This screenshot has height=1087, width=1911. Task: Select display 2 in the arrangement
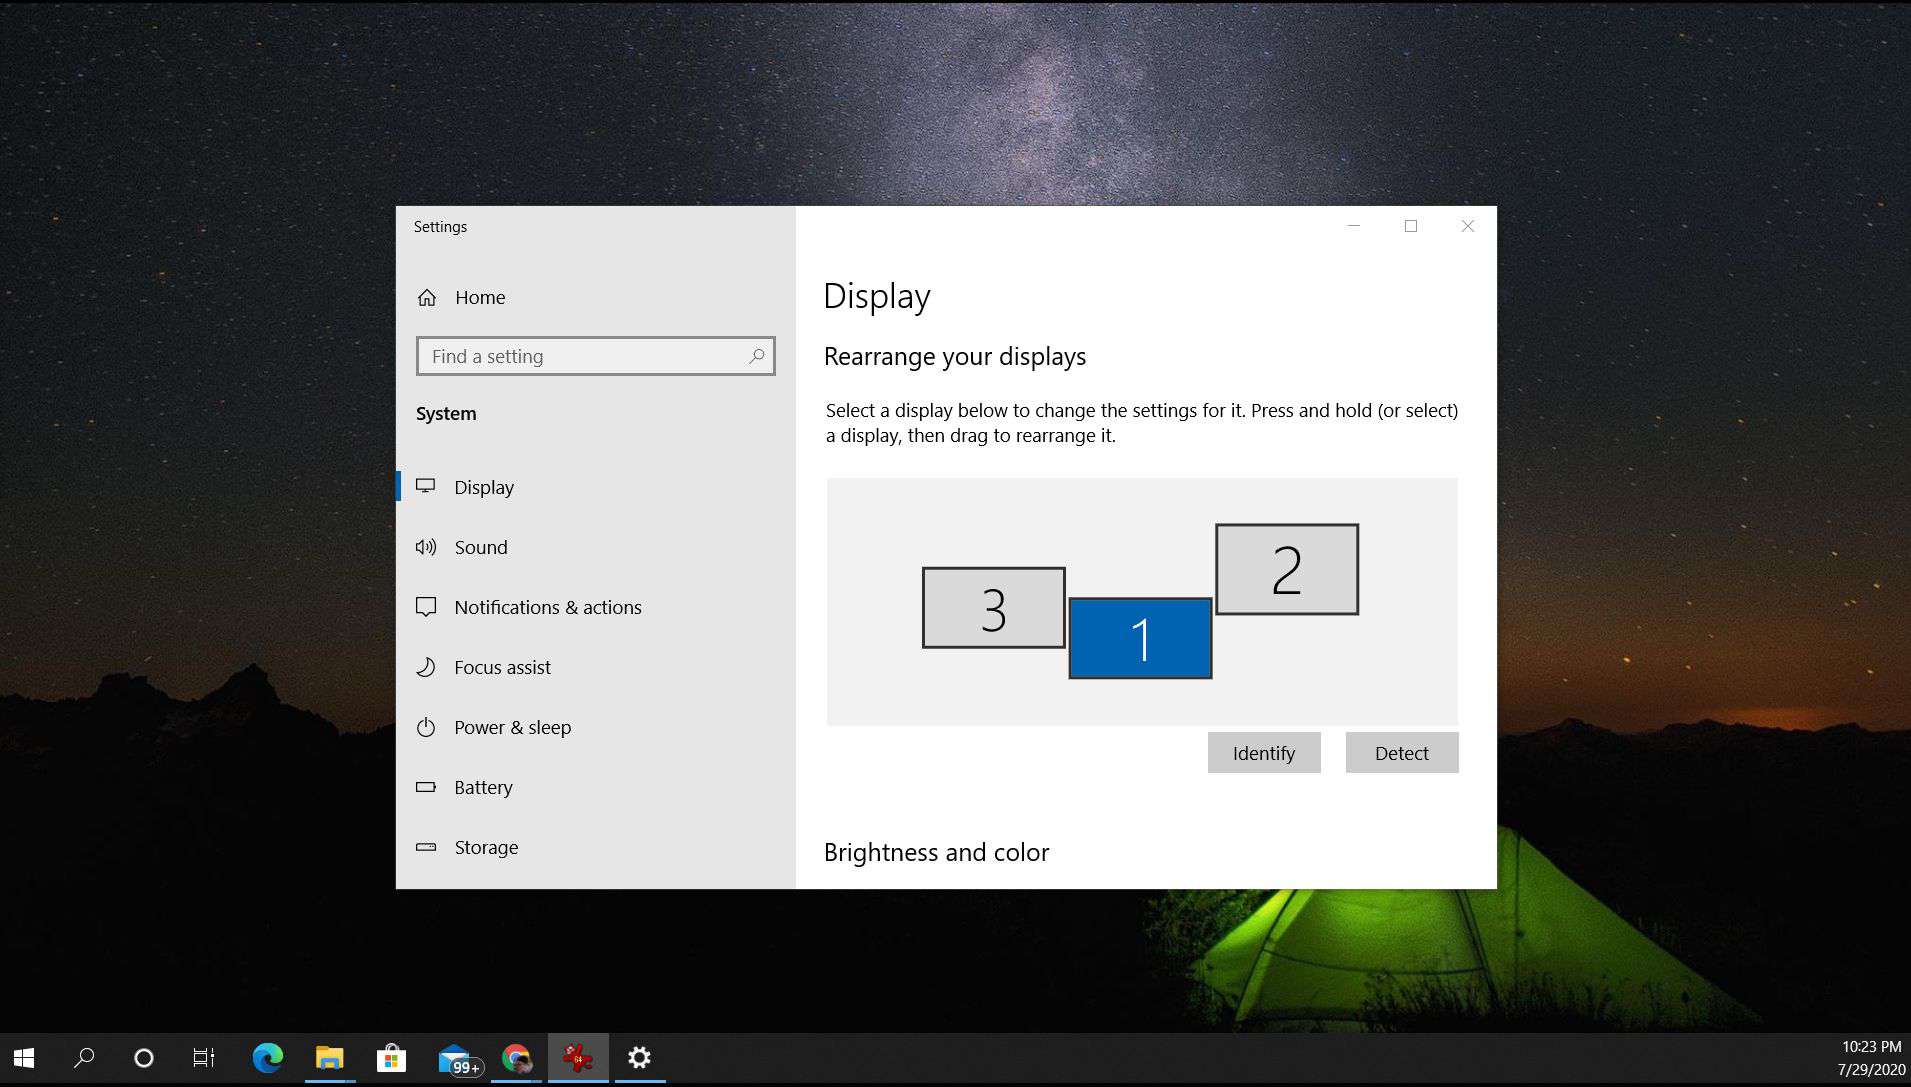pos(1287,569)
